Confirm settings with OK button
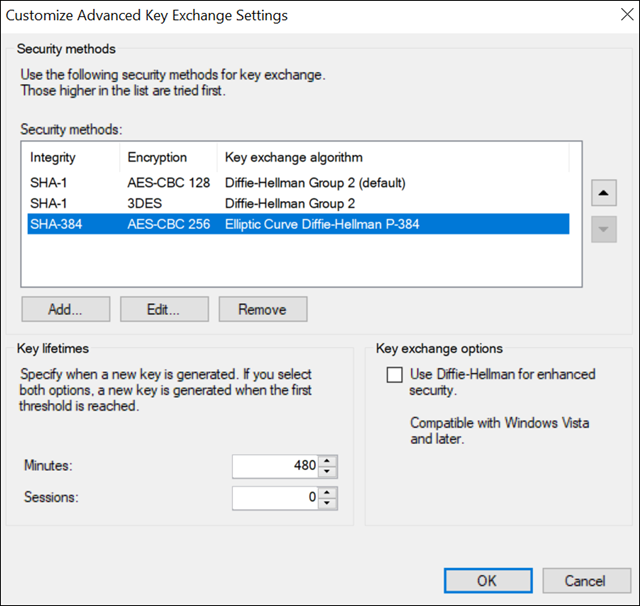The image size is (640, 606). (x=488, y=581)
